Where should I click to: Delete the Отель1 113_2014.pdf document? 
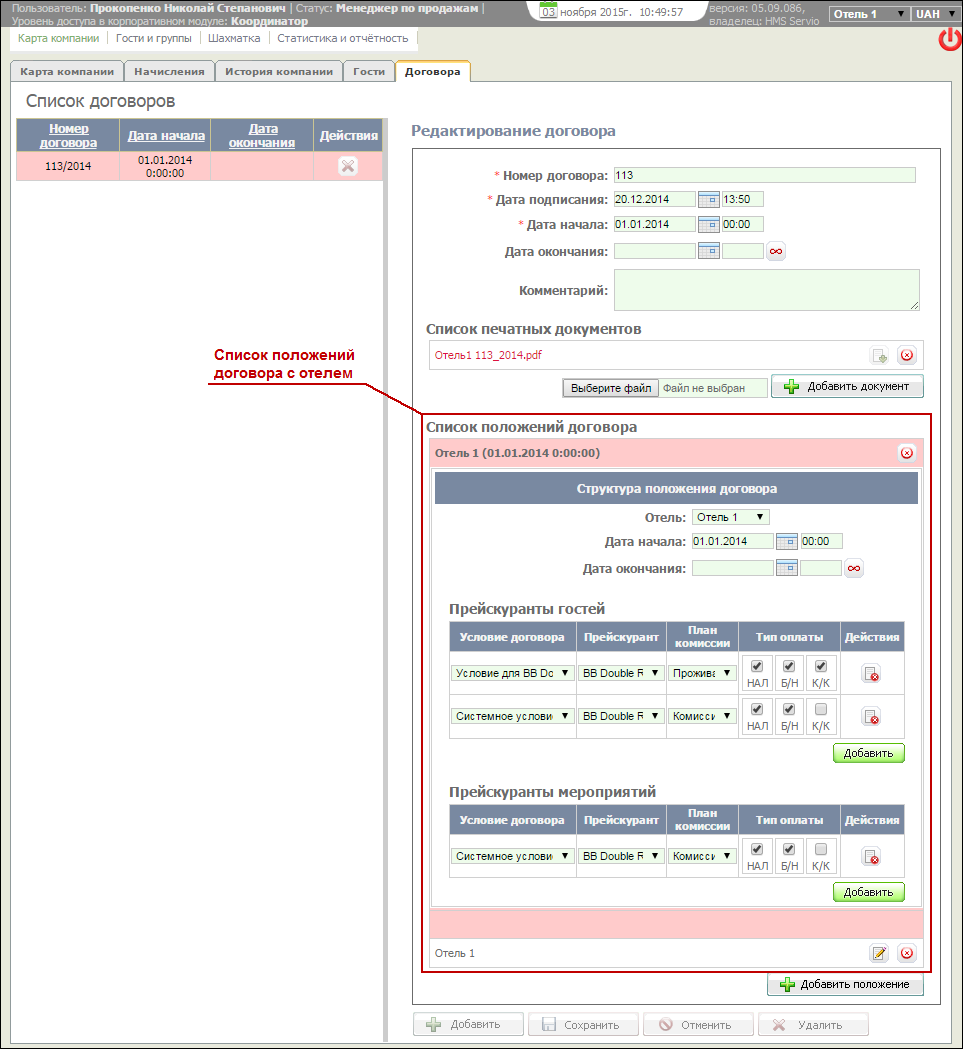(x=906, y=355)
